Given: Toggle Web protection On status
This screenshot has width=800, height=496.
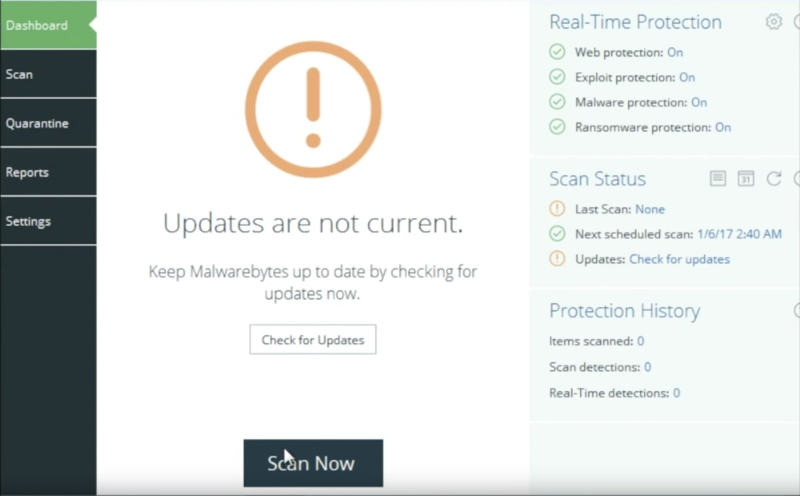Looking at the screenshot, I should pos(675,52).
